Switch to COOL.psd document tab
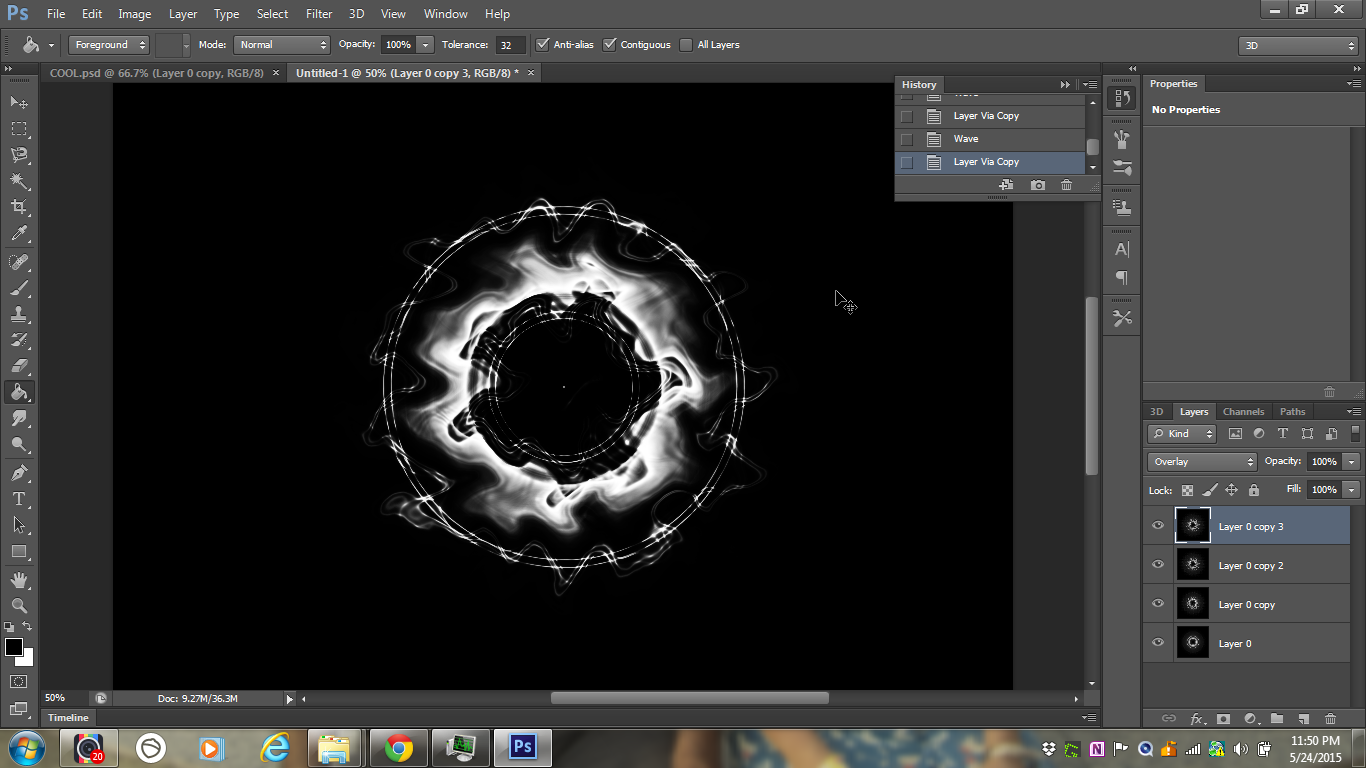The width and height of the screenshot is (1366, 768). pos(157,73)
